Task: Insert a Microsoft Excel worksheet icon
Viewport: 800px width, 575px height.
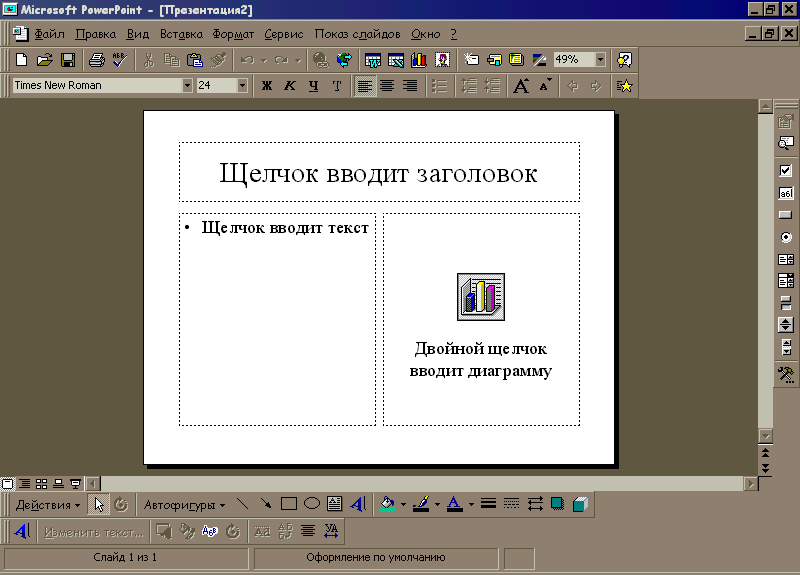Action: pos(396,60)
